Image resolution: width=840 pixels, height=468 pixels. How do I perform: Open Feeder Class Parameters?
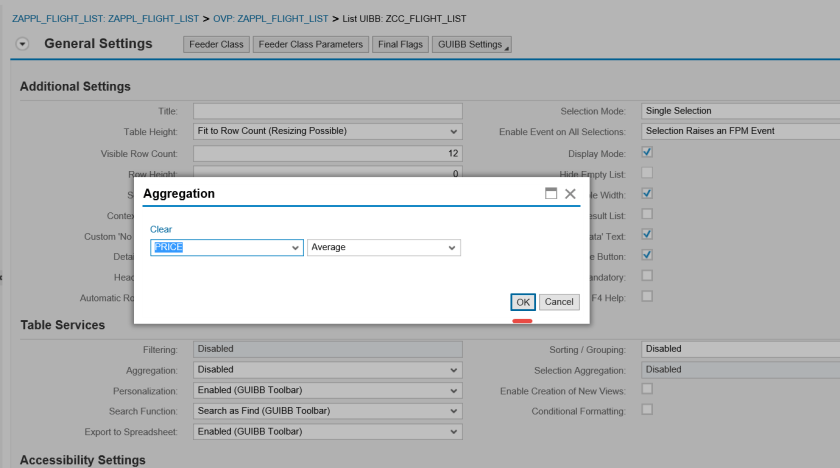coord(310,45)
